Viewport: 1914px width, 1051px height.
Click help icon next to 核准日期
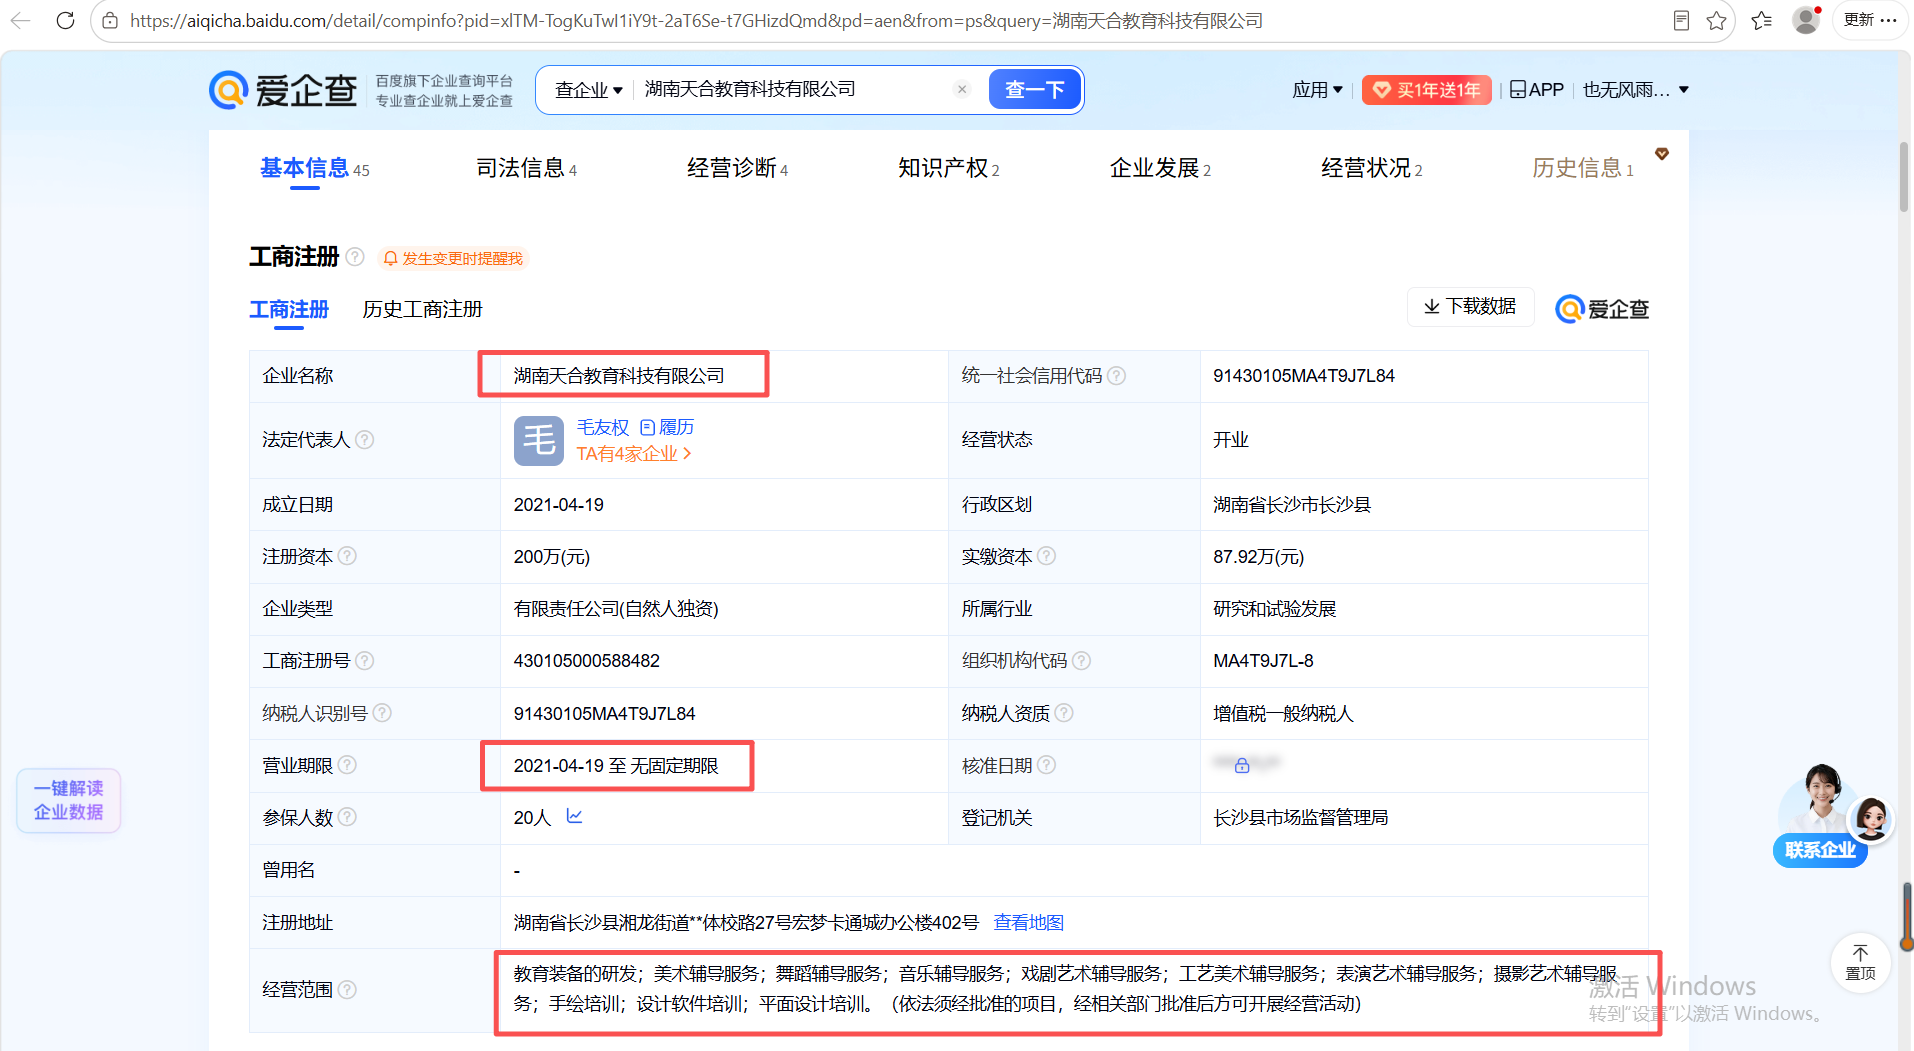click(1046, 765)
